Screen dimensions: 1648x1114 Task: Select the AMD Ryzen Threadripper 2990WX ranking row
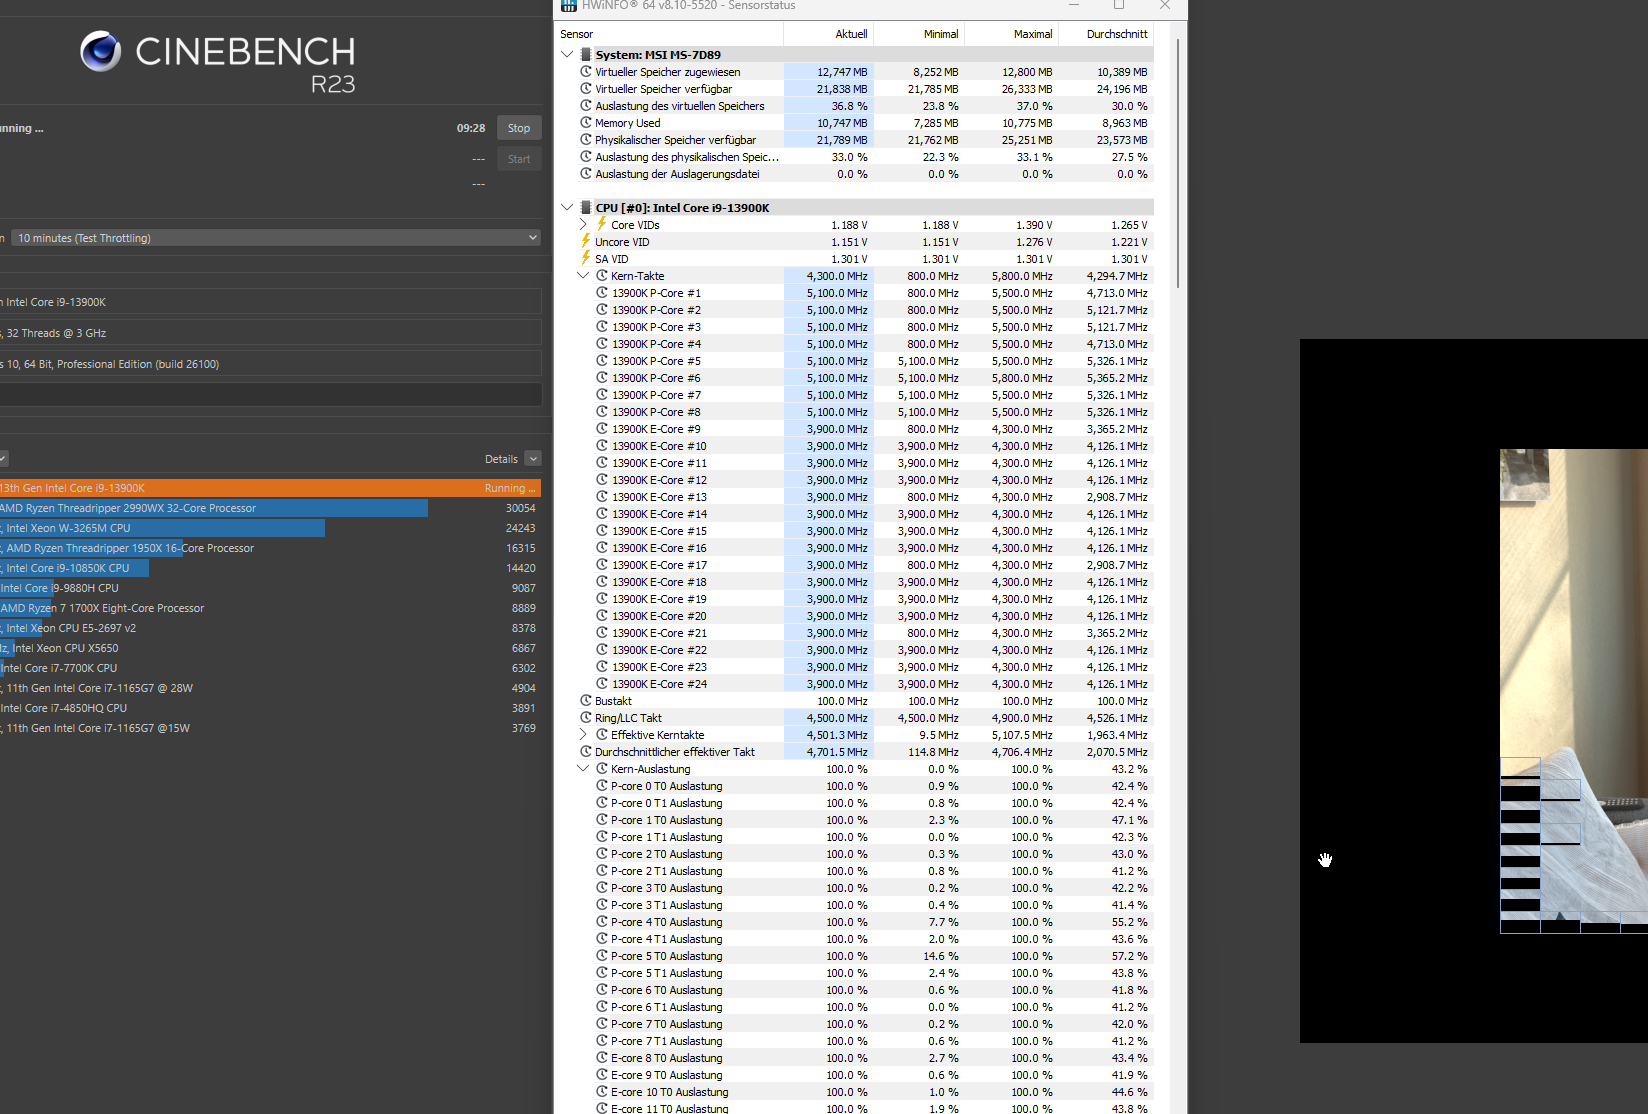[270, 508]
